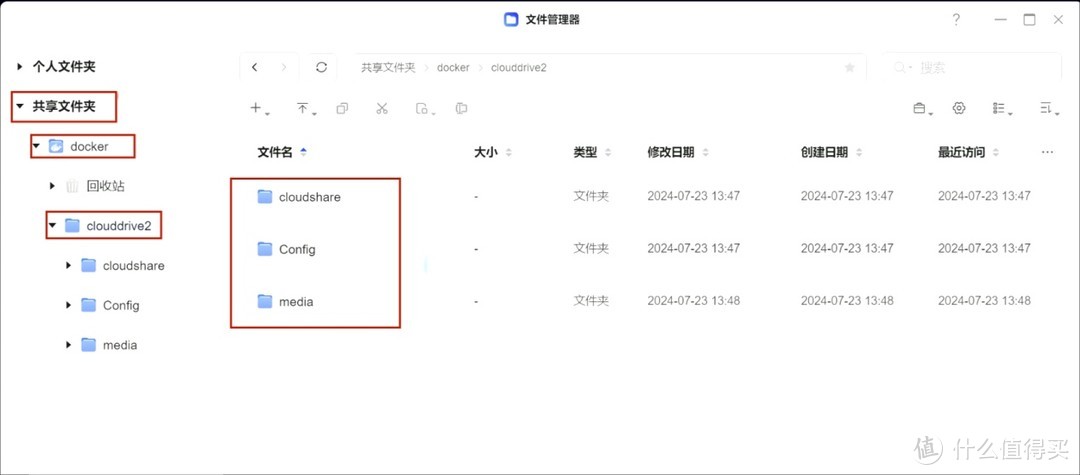Open the toolbox briefcase menu
The height and width of the screenshot is (475, 1080).
[922, 109]
